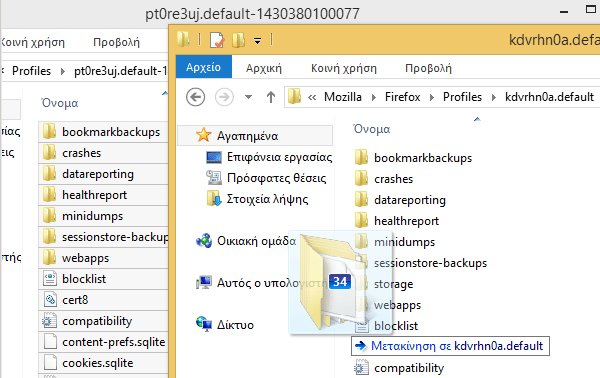600x378 pixels.
Task: Sort by Όνομα column in back window
Action: pyautogui.click(x=59, y=103)
